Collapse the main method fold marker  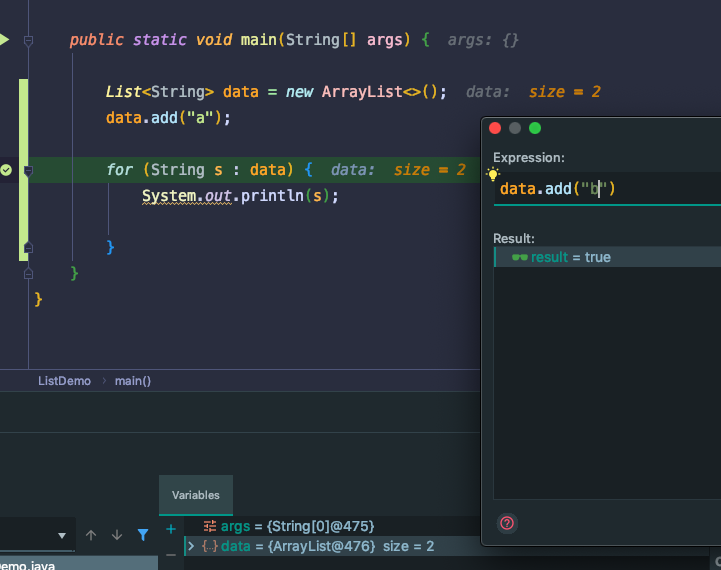pyautogui.click(x=28, y=40)
